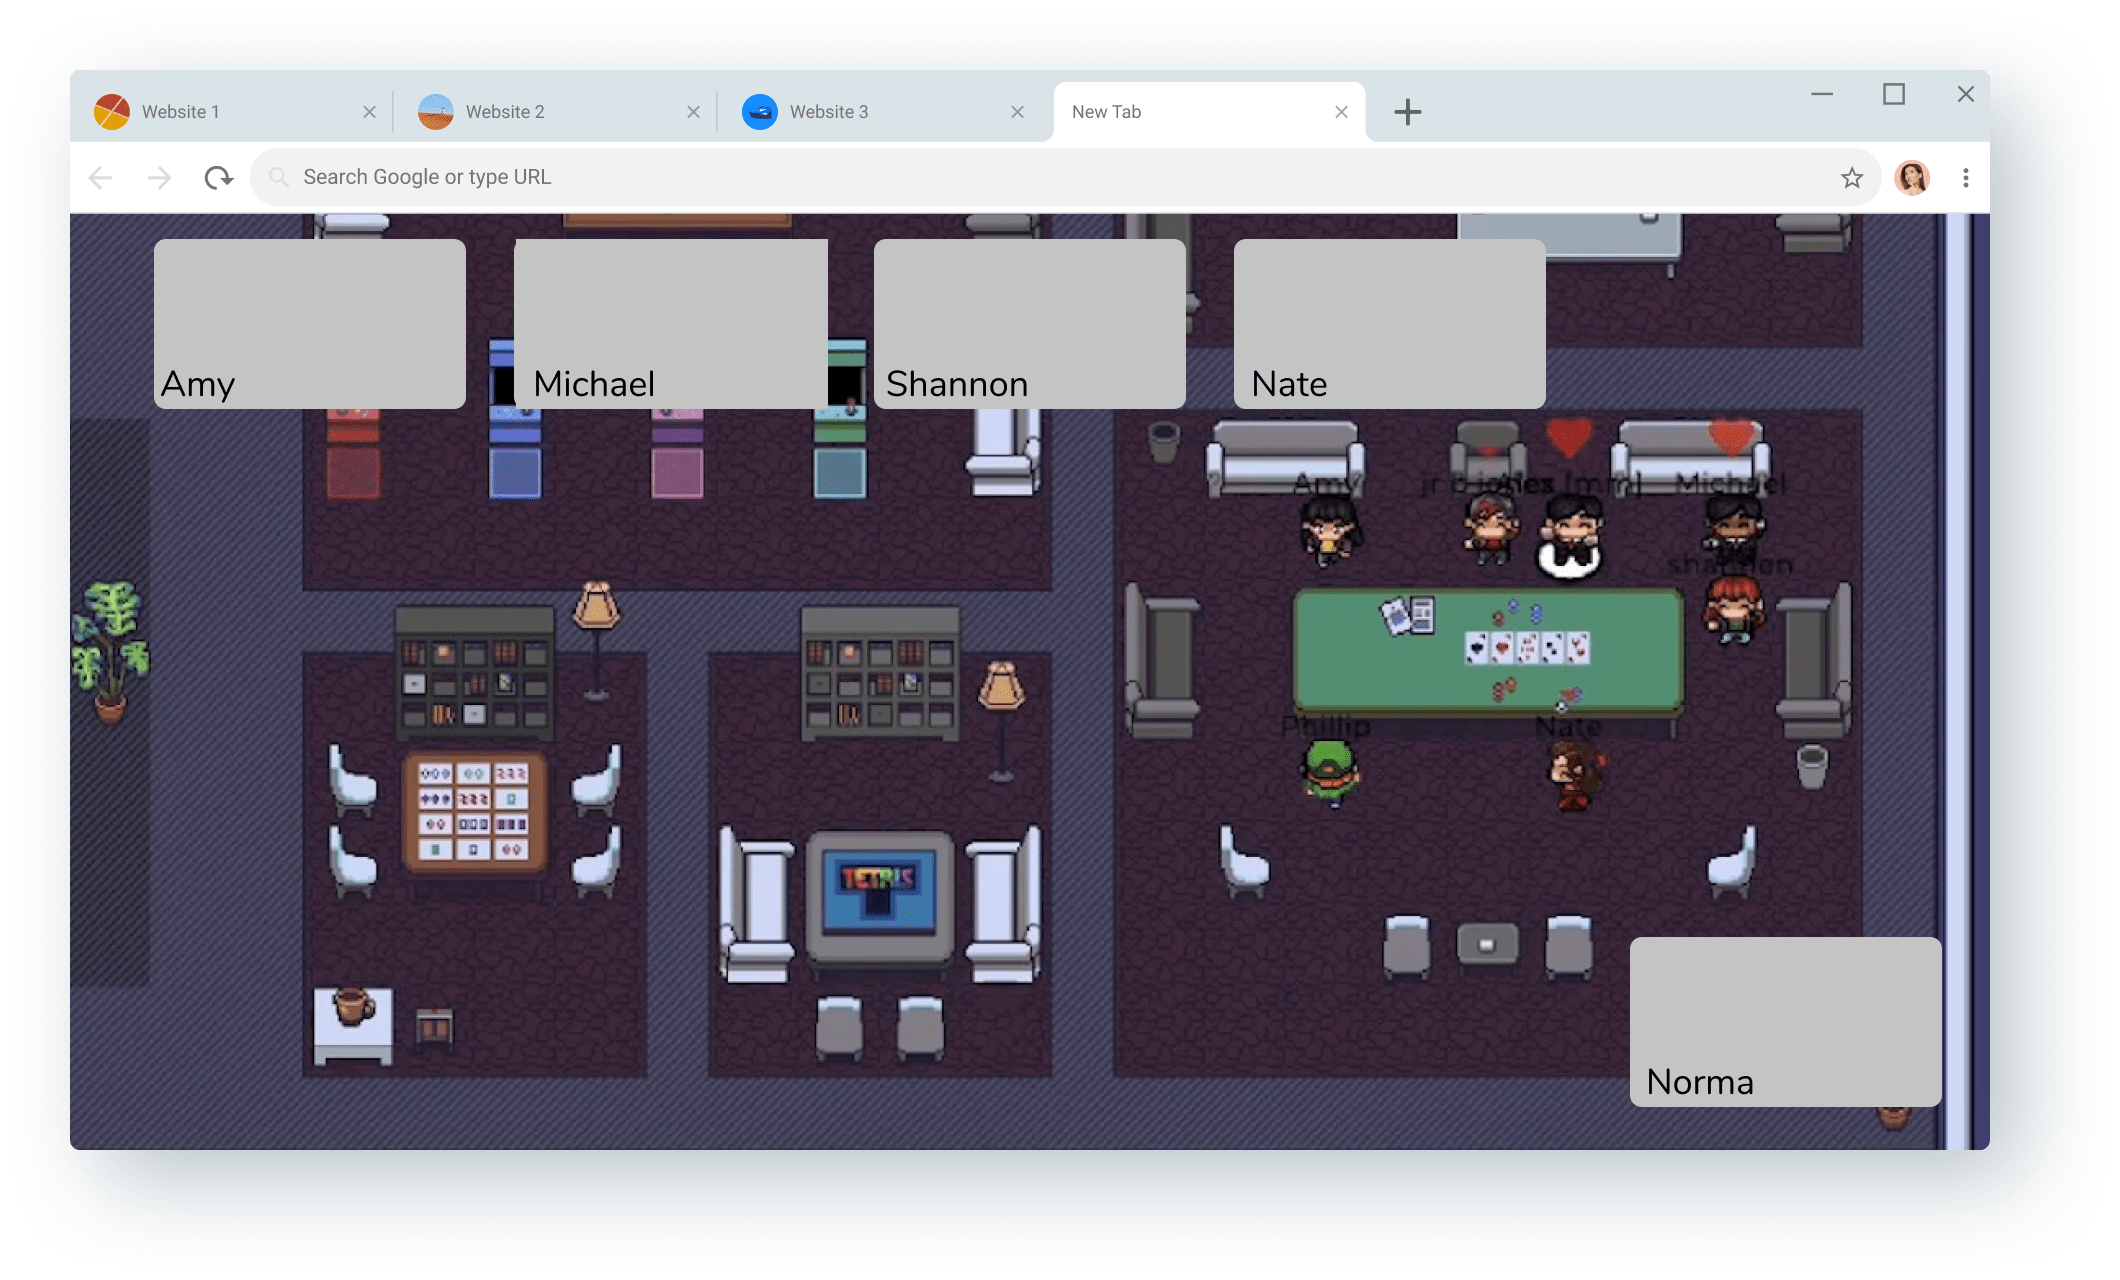Switch to the Website 3 tab
This screenshot has height=1280, width=2120.
(829, 112)
